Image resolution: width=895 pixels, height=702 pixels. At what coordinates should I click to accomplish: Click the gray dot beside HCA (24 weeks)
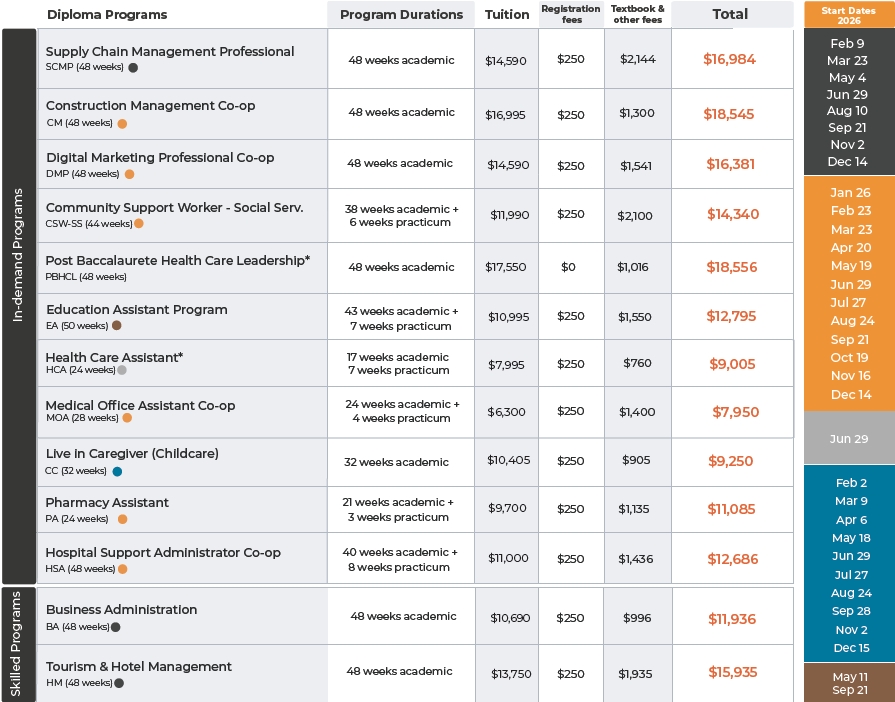click(x=122, y=370)
